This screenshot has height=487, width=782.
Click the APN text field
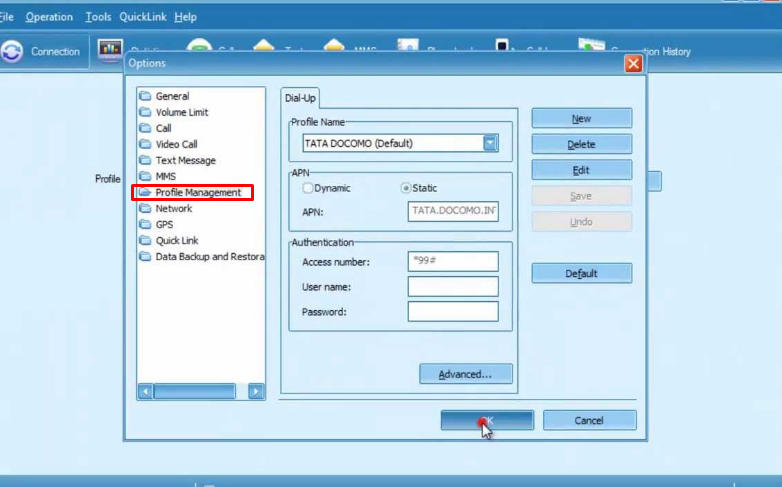pos(453,212)
